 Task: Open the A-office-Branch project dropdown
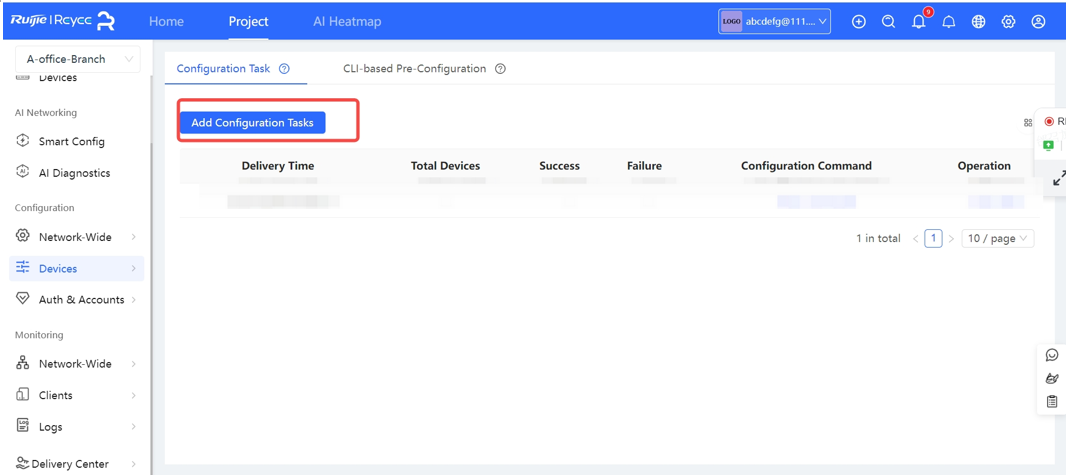pos(78,59)
